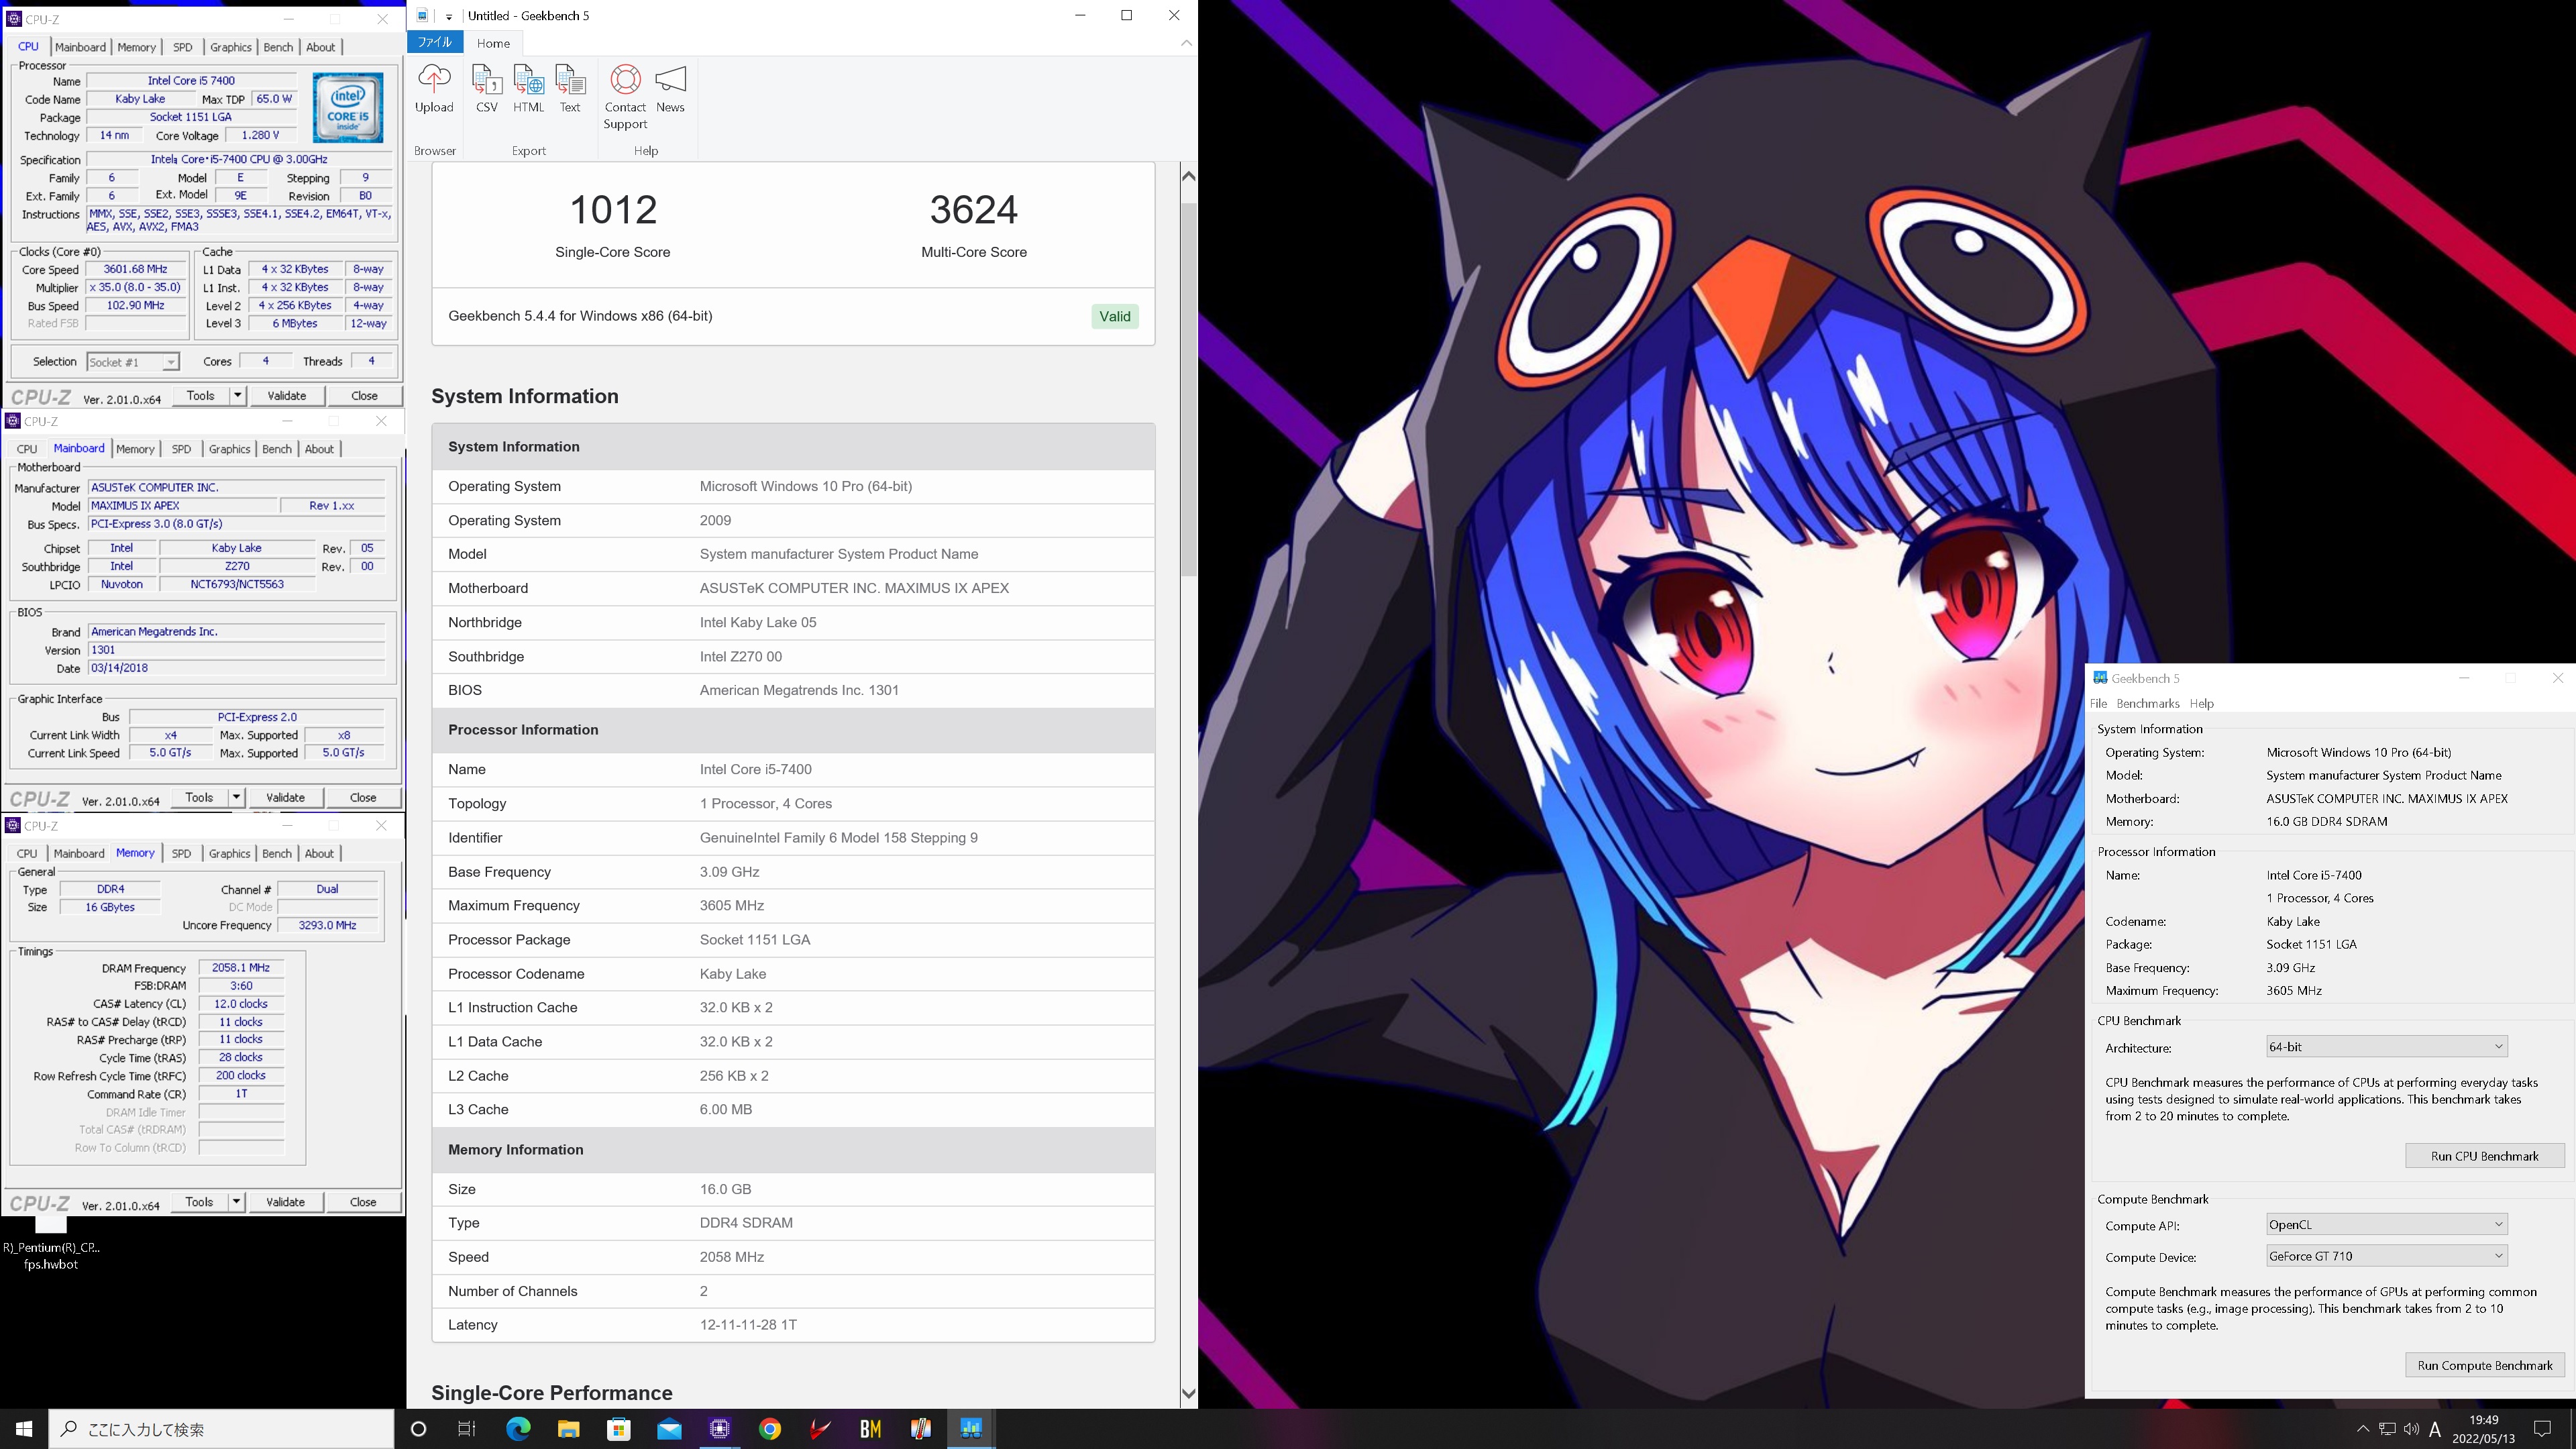Click Run CPU Benchmark button
Screen dimensions: 2576x1449
(2484, 1156)
